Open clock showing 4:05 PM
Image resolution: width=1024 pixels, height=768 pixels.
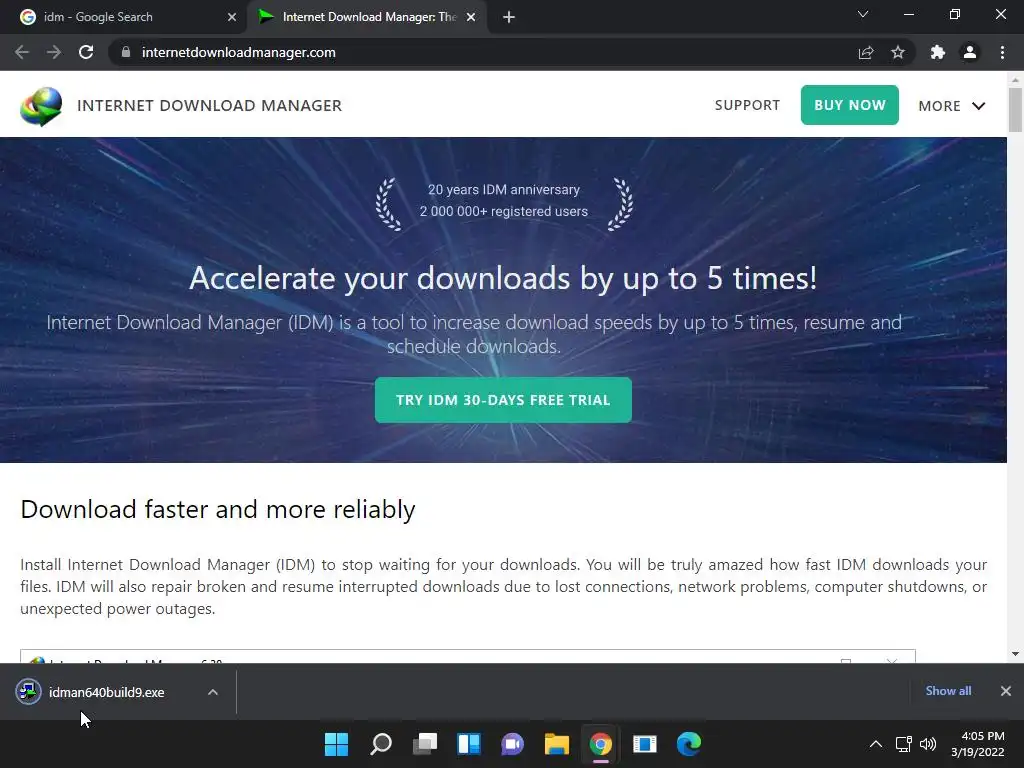click(x=978, y=744)
